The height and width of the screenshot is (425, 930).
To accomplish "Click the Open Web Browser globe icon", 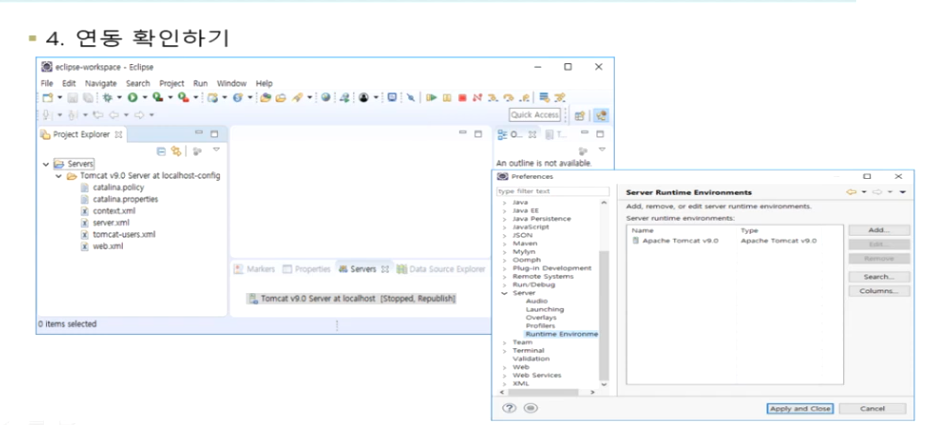I will pos(326,97).
